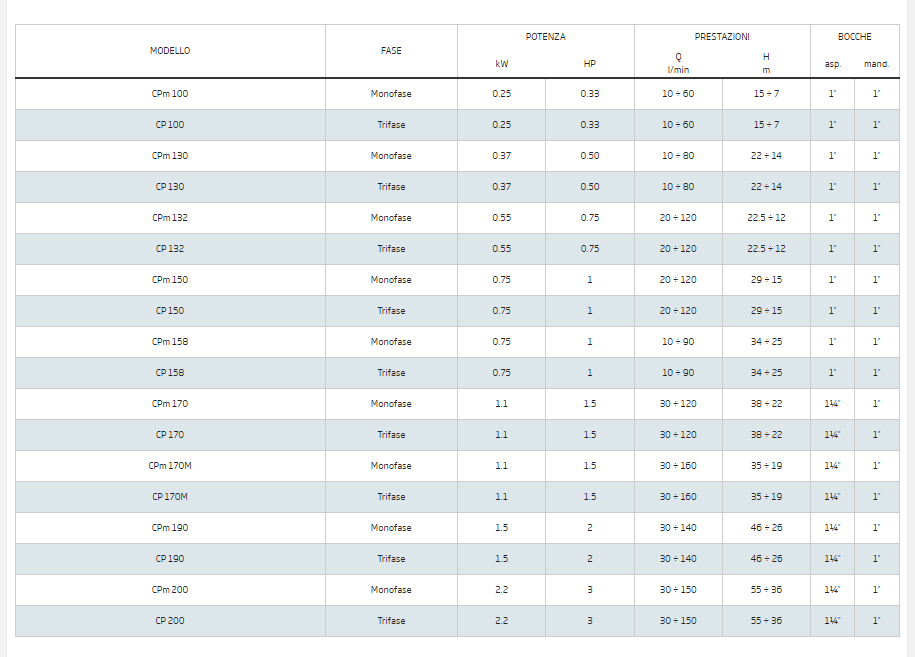Click the CP 170 model name
Viewport: 915px width, 657px height.
click(x=170, y=435)
